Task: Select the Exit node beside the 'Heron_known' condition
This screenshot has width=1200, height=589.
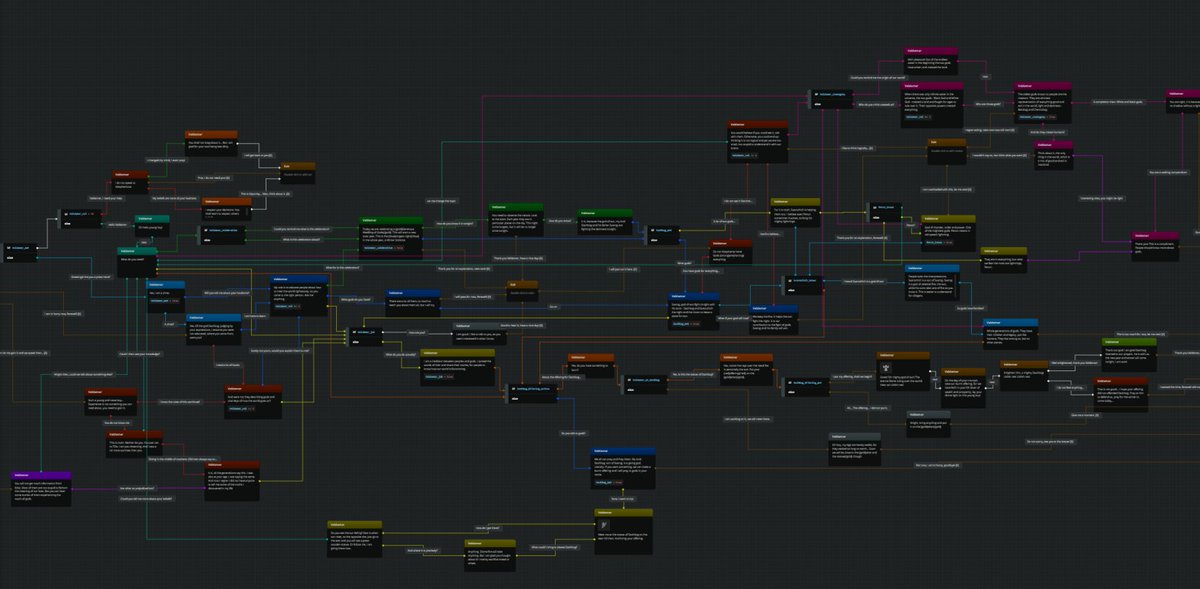Action: coord(948,149)
